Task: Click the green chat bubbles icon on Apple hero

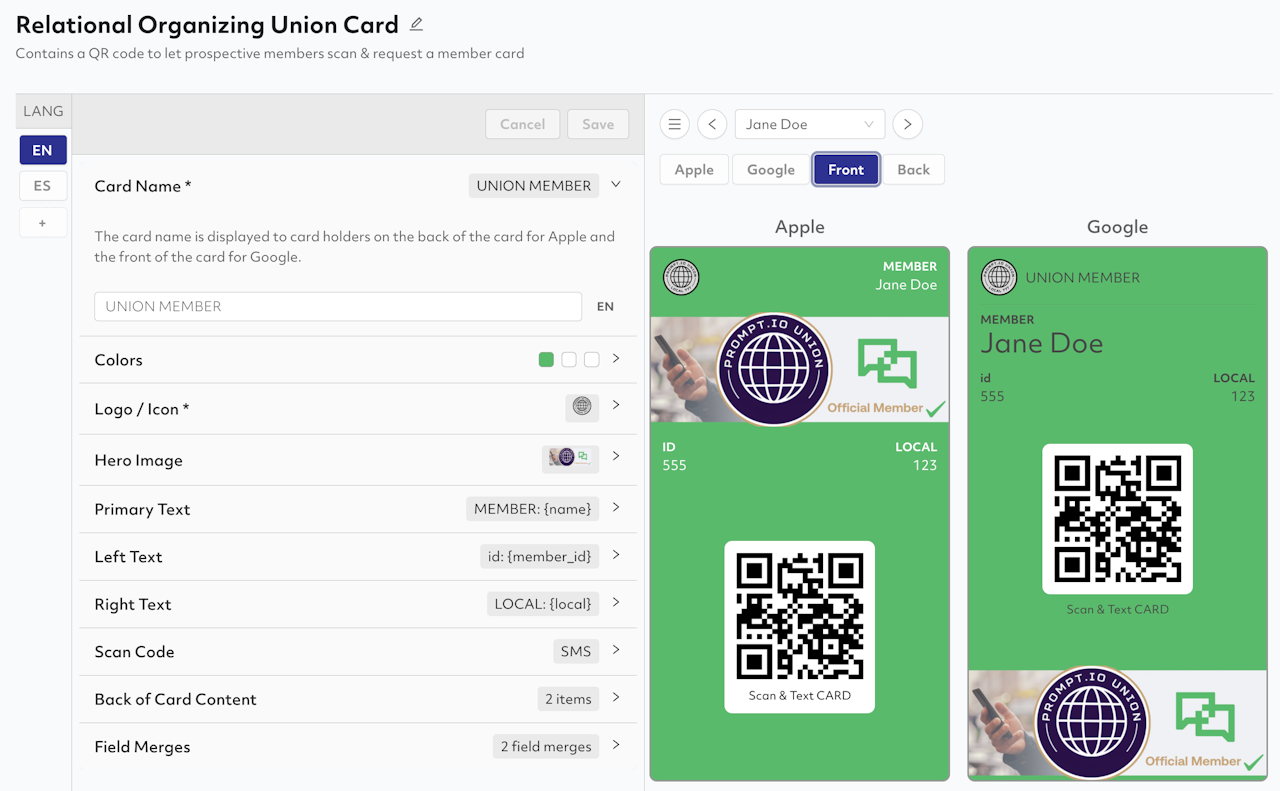Action: click(887, 363)
